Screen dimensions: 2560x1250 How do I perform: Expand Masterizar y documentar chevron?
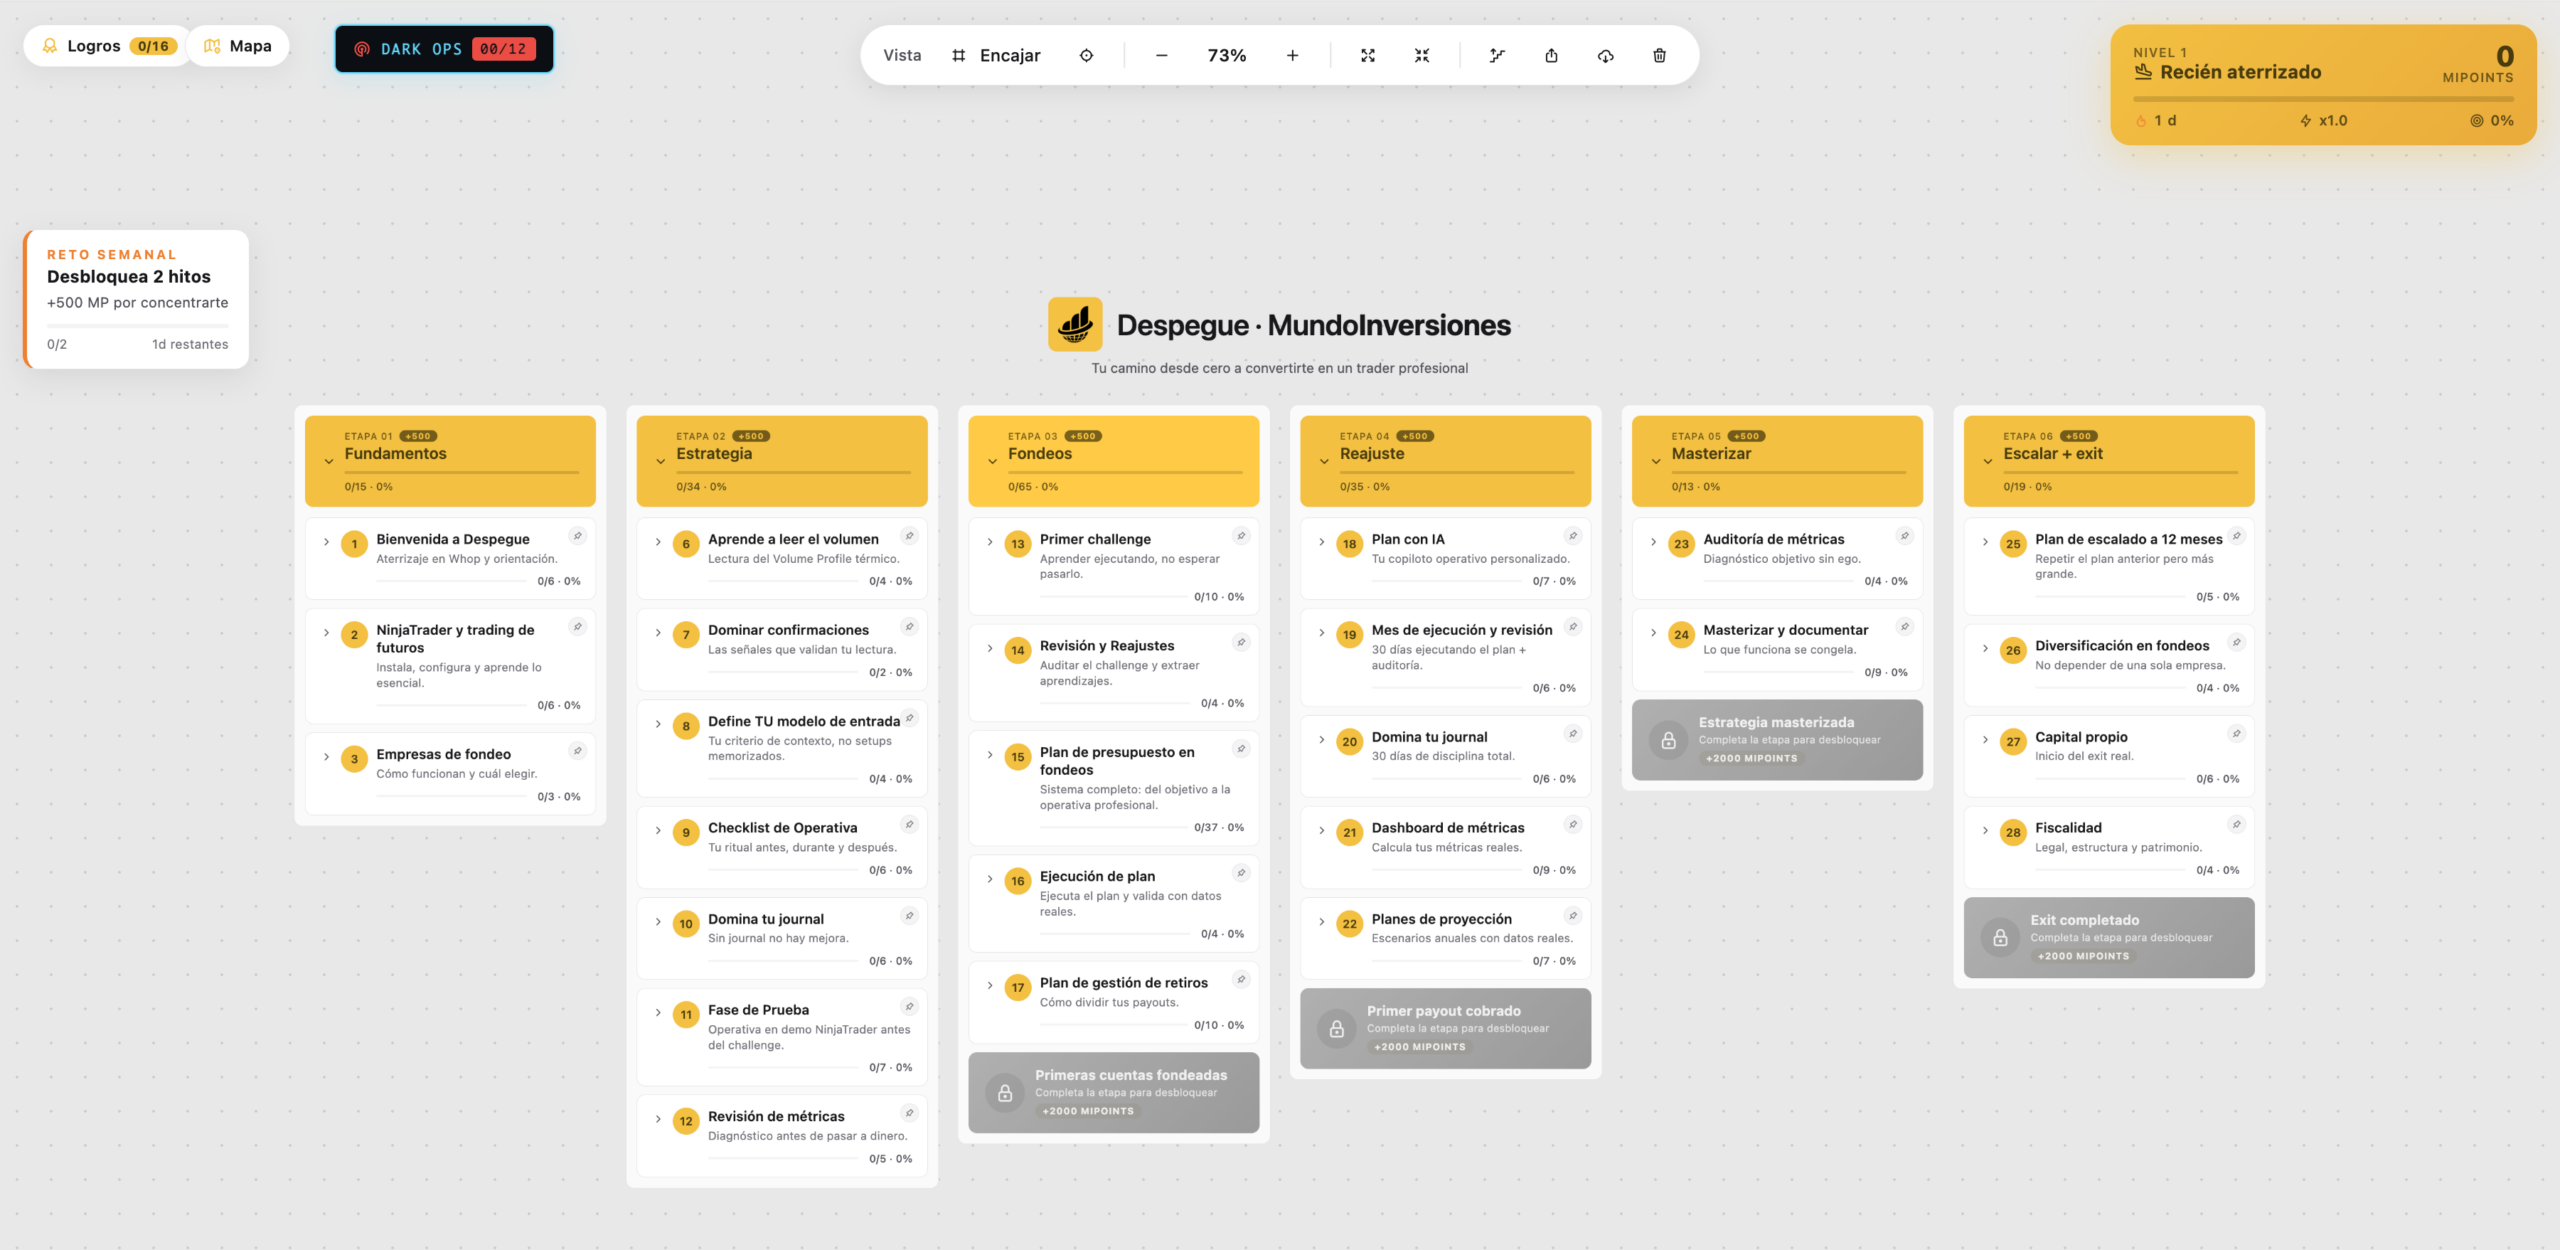1654,633
